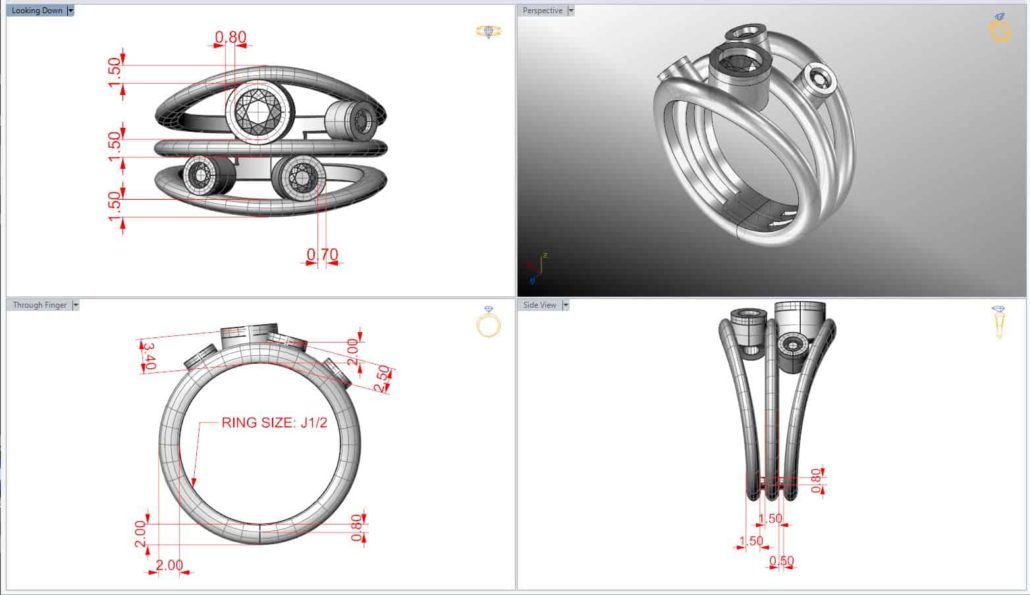1030x595 pixels.
Task: Open the Perspective viewport dropdown arrow
Action: (571, 10)
